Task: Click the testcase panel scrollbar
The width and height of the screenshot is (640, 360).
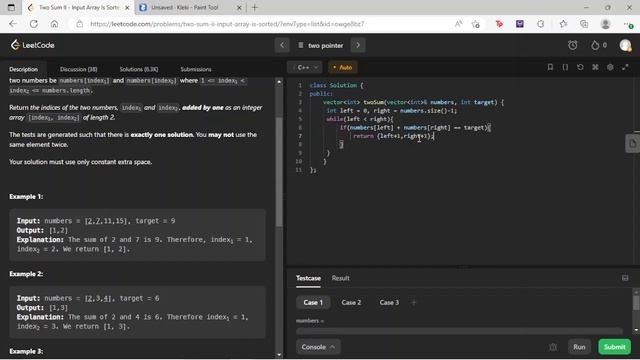Action: click(636, 303)
